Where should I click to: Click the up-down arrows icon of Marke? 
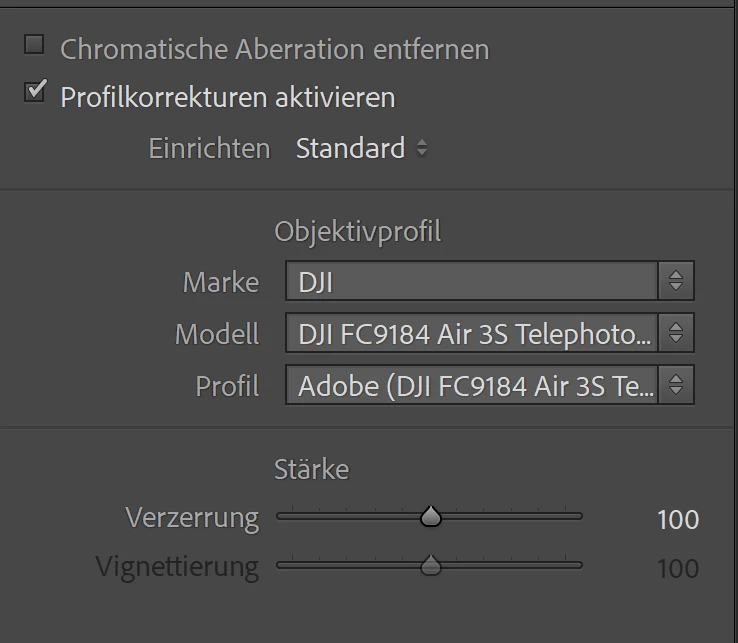676,282
